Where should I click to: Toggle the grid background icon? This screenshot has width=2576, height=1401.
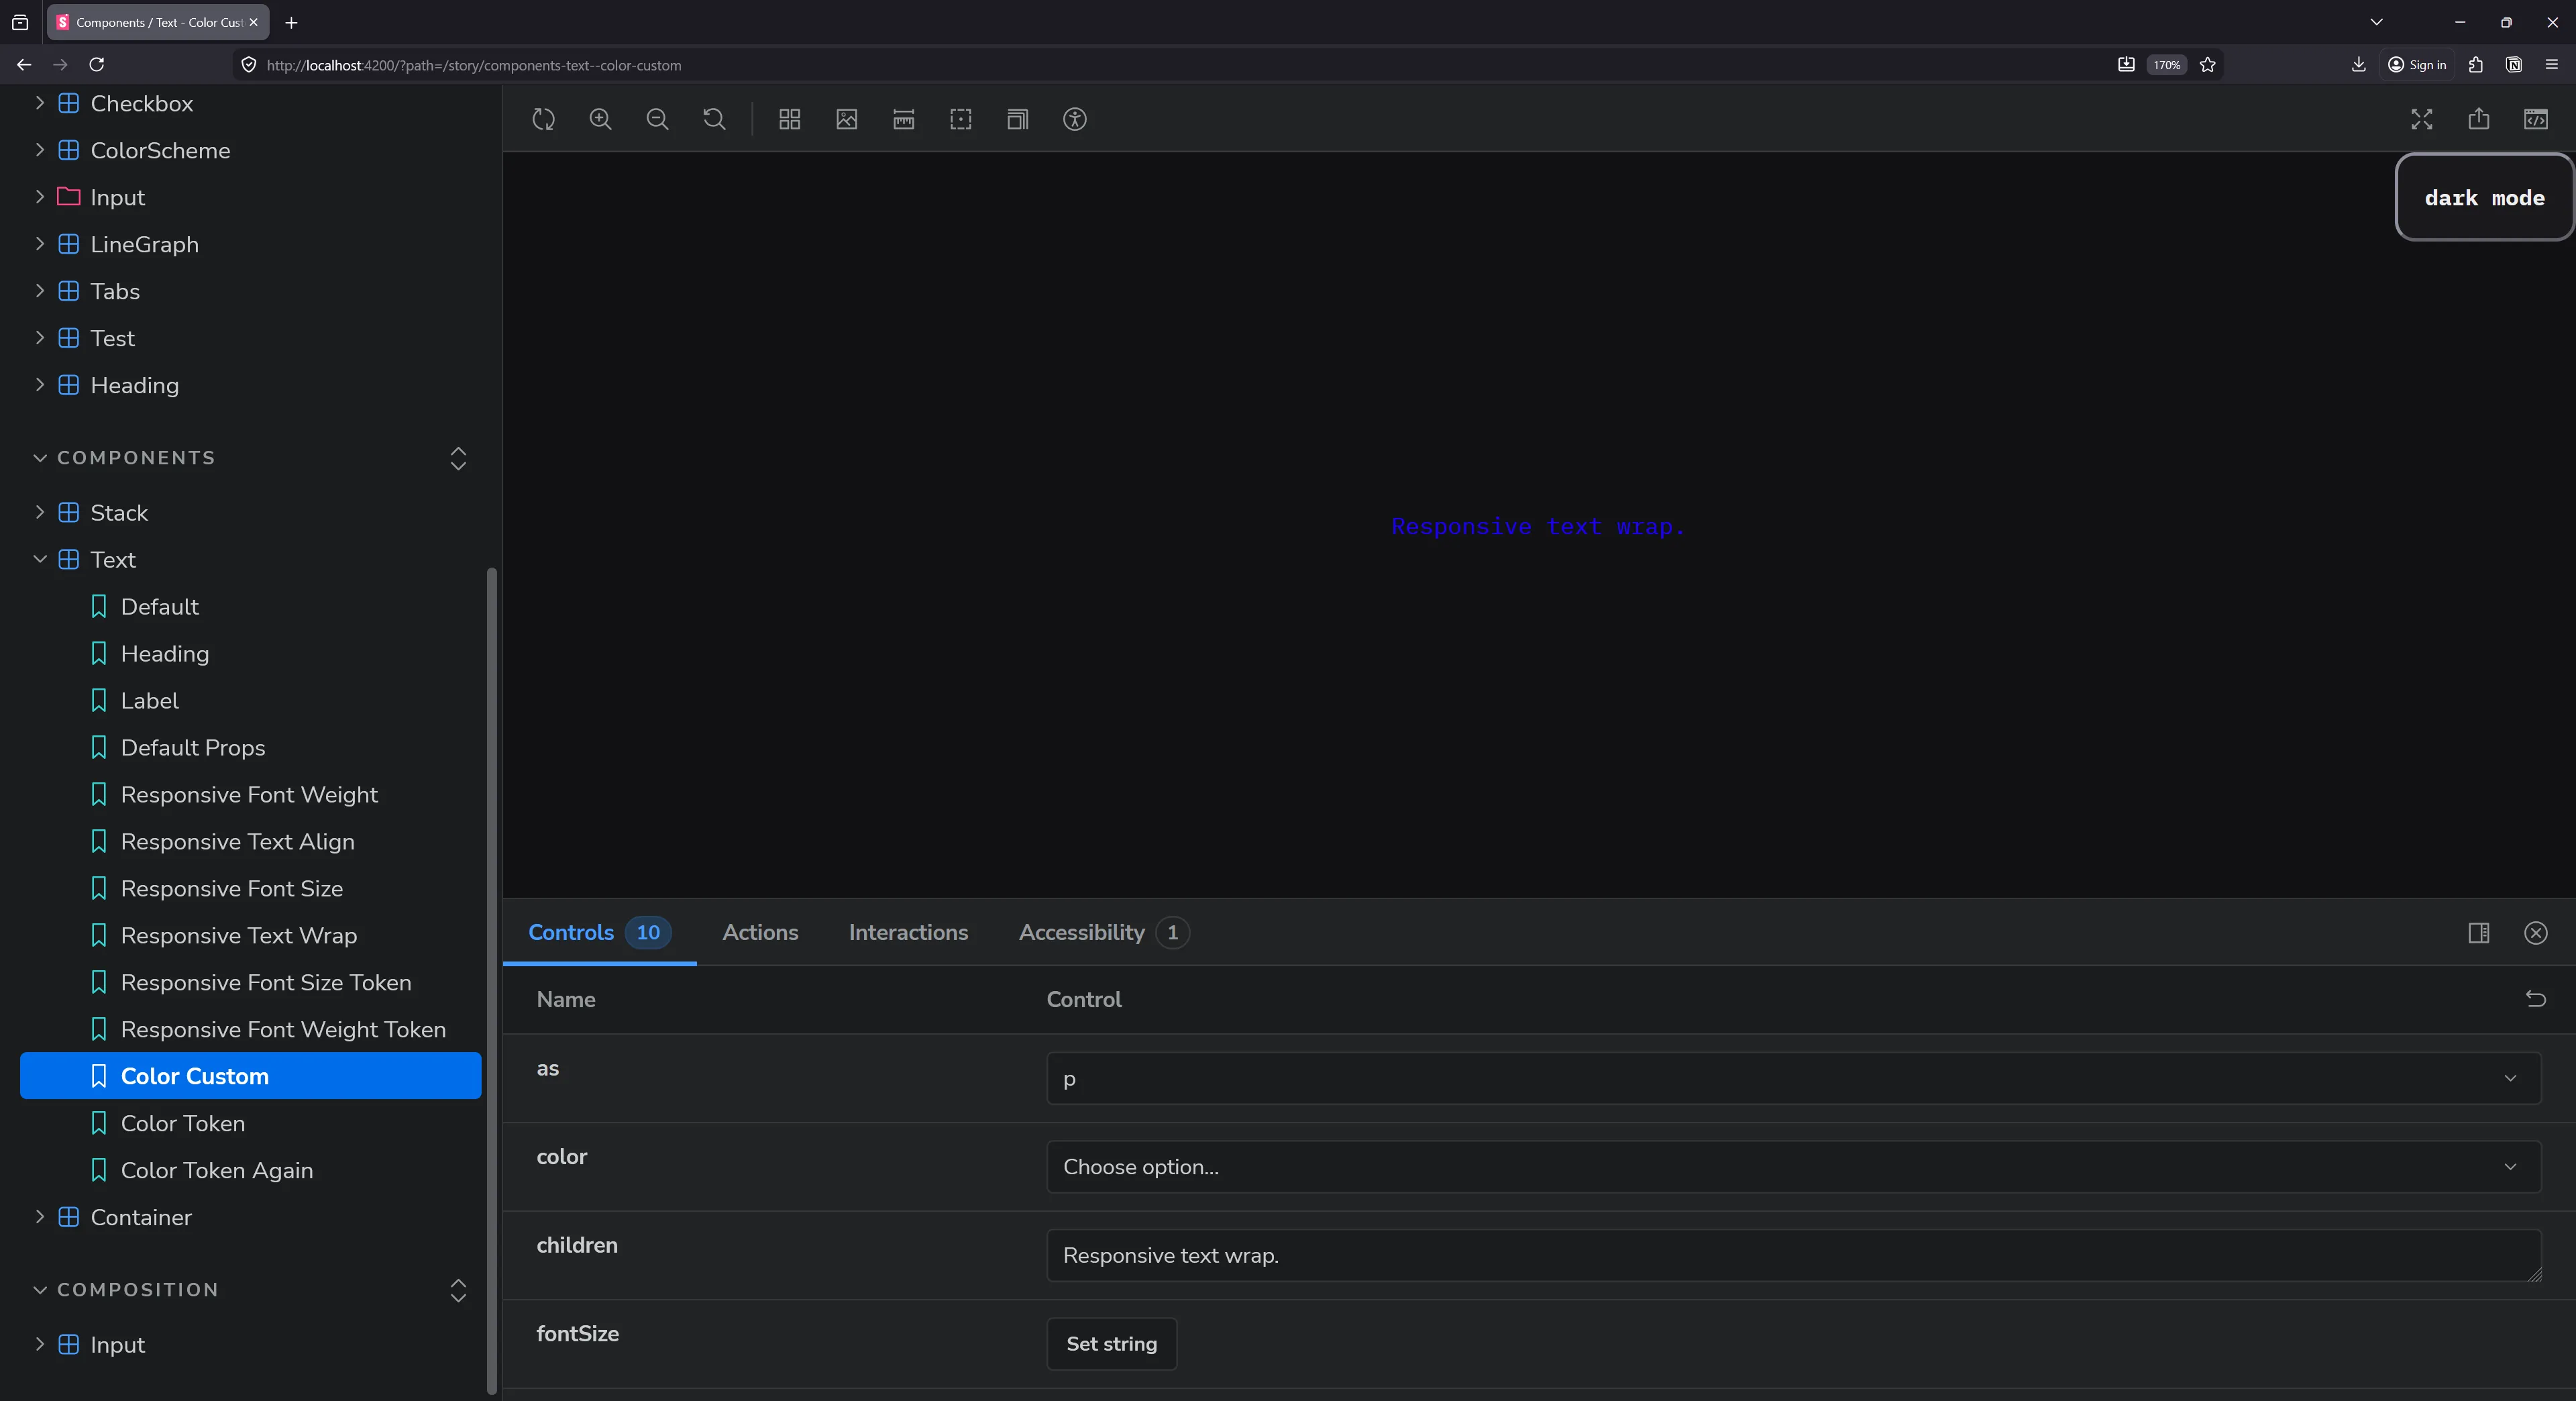(x=789, y=119)
